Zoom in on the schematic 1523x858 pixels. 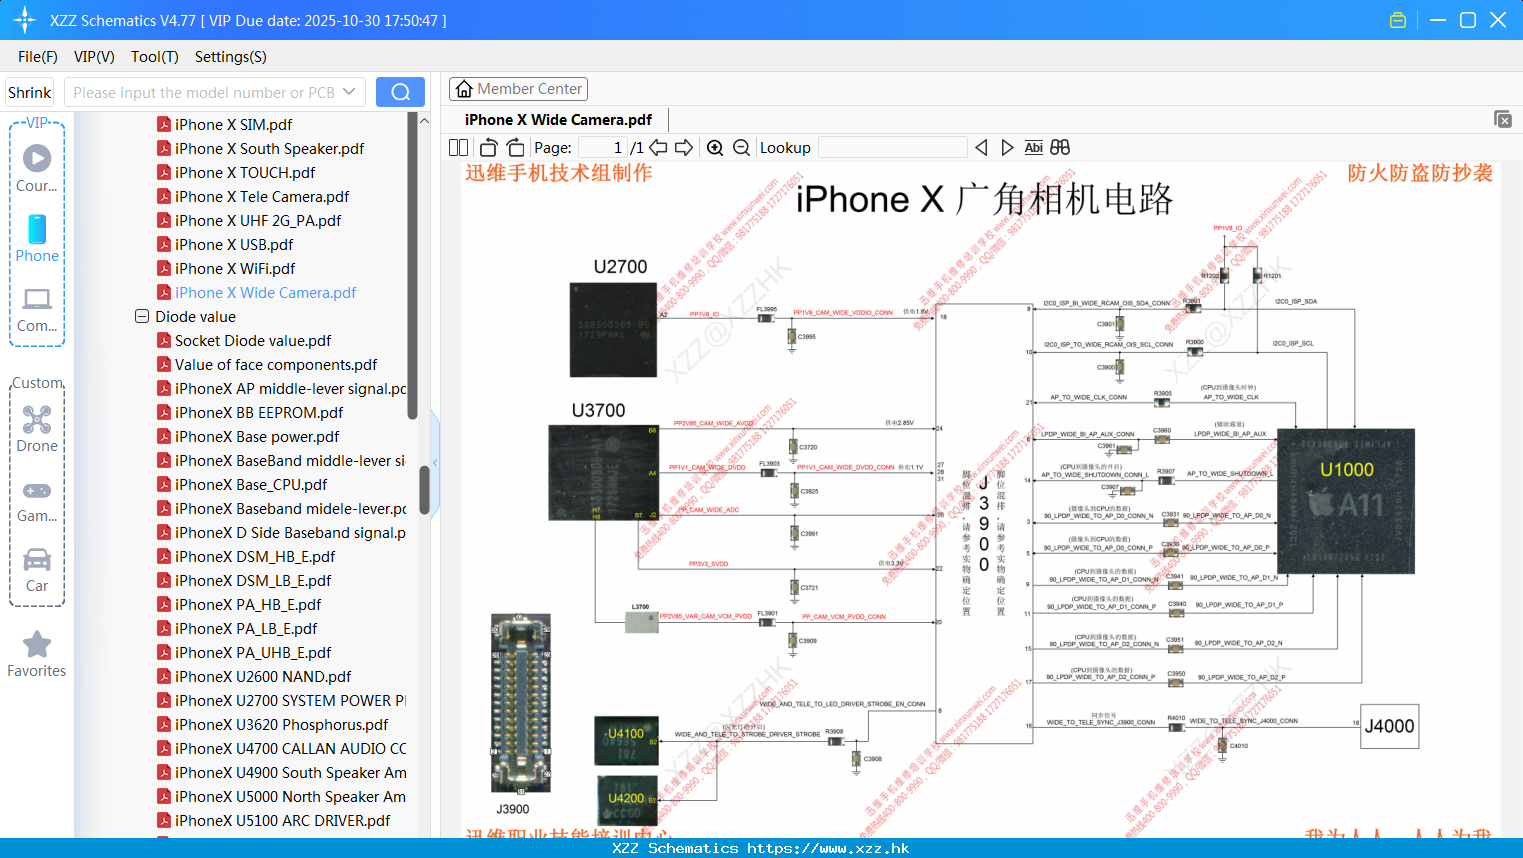point(715,147)
